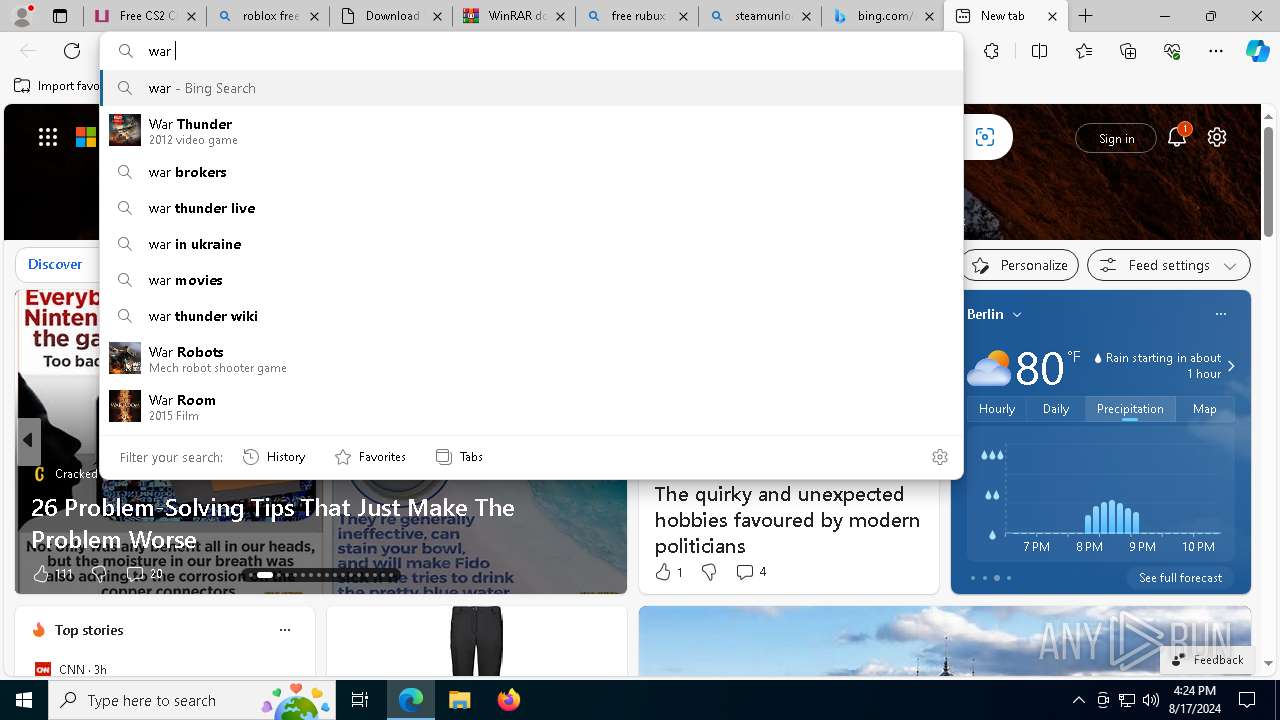1280x720 pixels.
Task: Click the Personalize button
Action: pos(1020,265)
